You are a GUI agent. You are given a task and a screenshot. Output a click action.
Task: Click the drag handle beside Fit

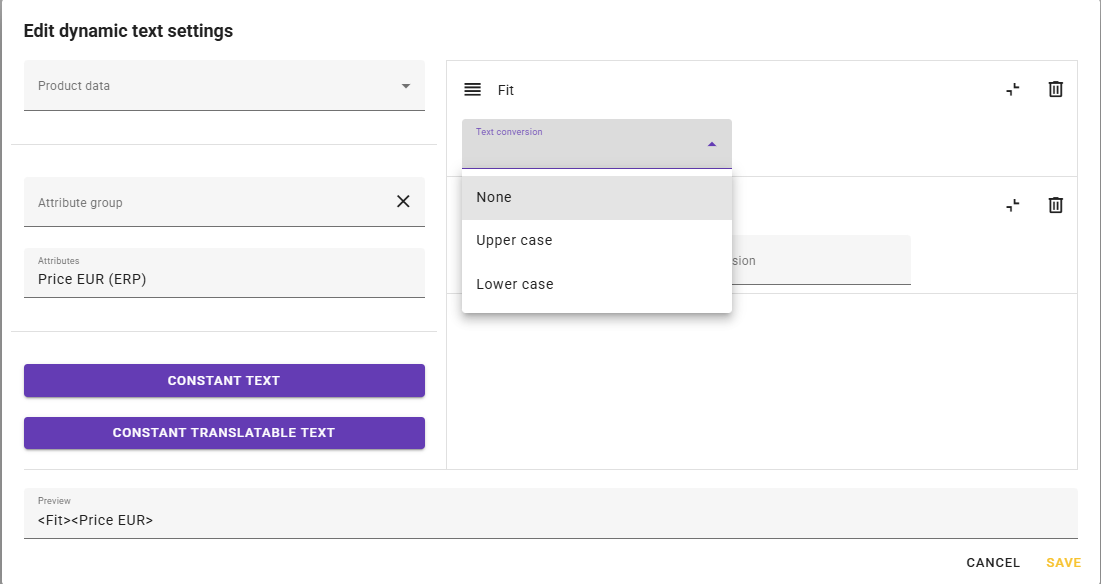pyautogui.click(x=473, y=90)
